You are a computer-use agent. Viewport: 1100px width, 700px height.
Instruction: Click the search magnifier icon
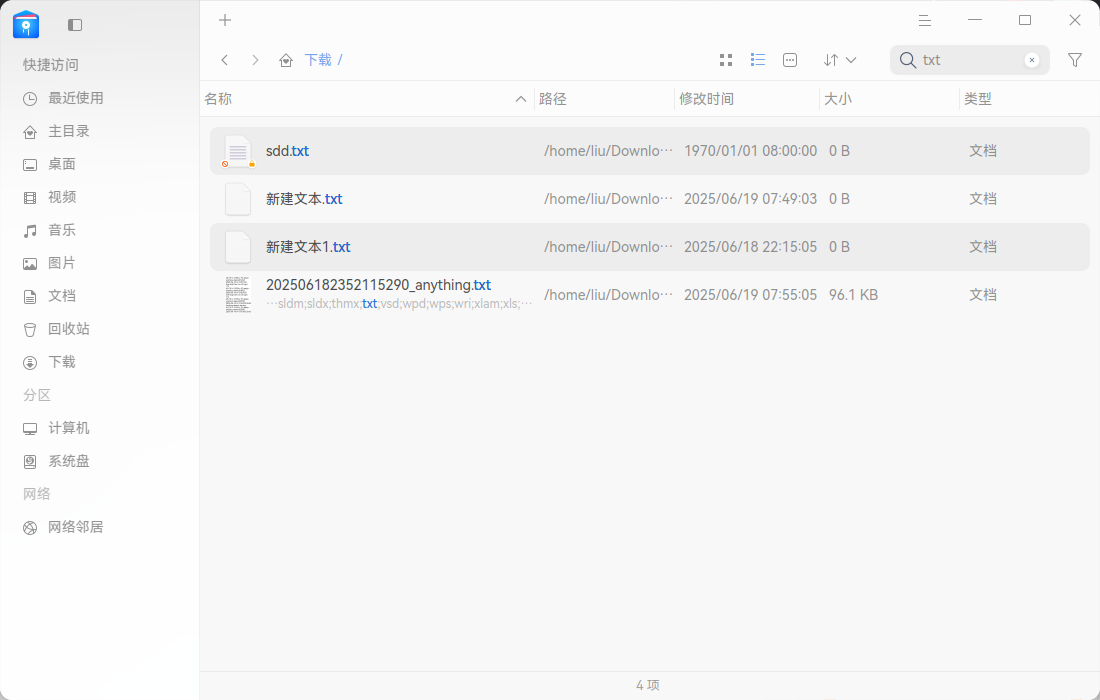click(908, 60)
